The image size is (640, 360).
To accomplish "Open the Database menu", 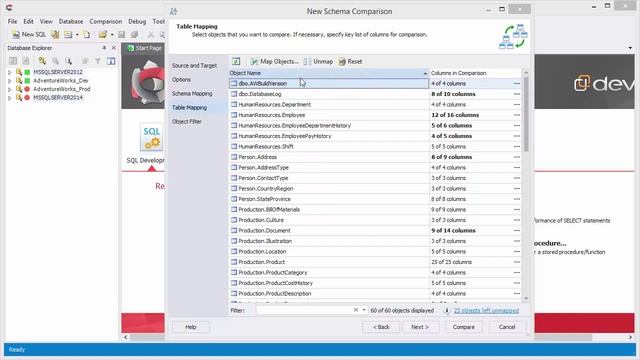I will click(71, 21).
